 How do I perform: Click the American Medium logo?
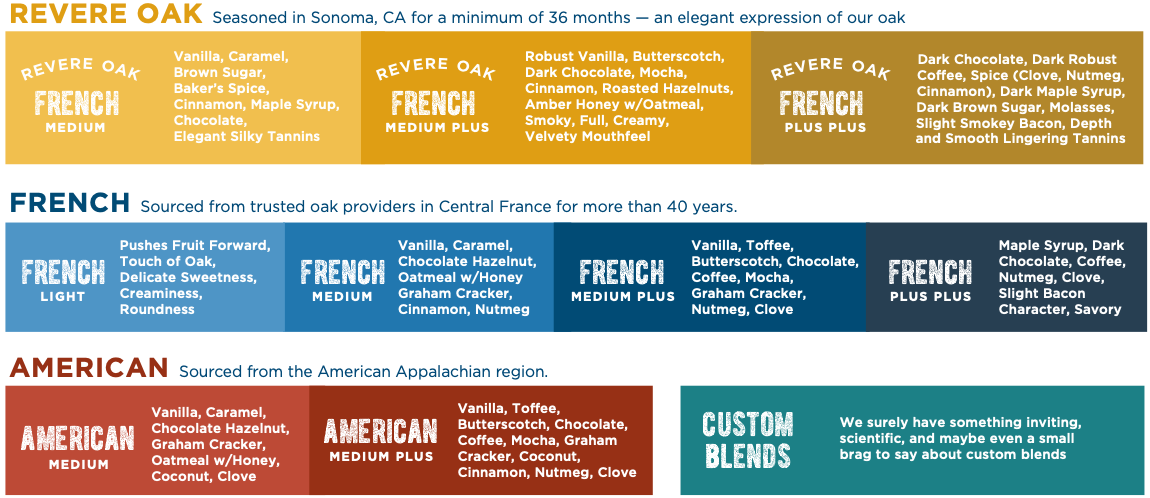78,443
